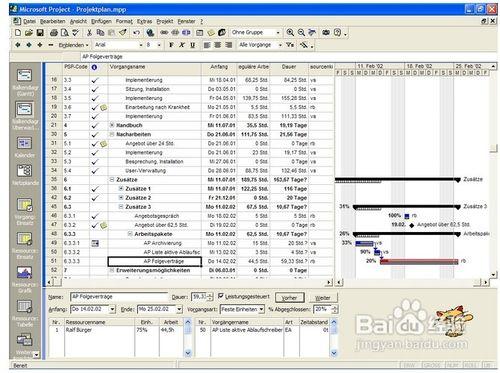Open Ressource: Grafik view

(x=25, y=279)
